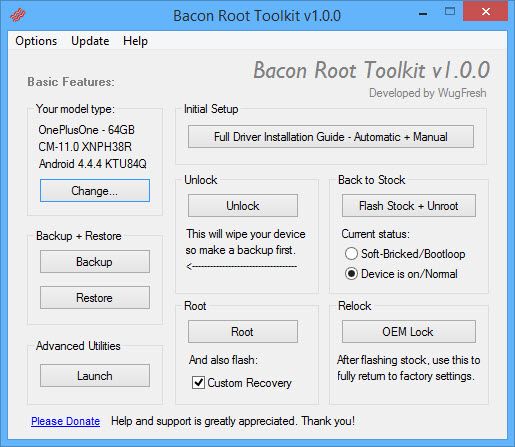
Task: Click Change... to pick model type
Action: tap(95, 191)
